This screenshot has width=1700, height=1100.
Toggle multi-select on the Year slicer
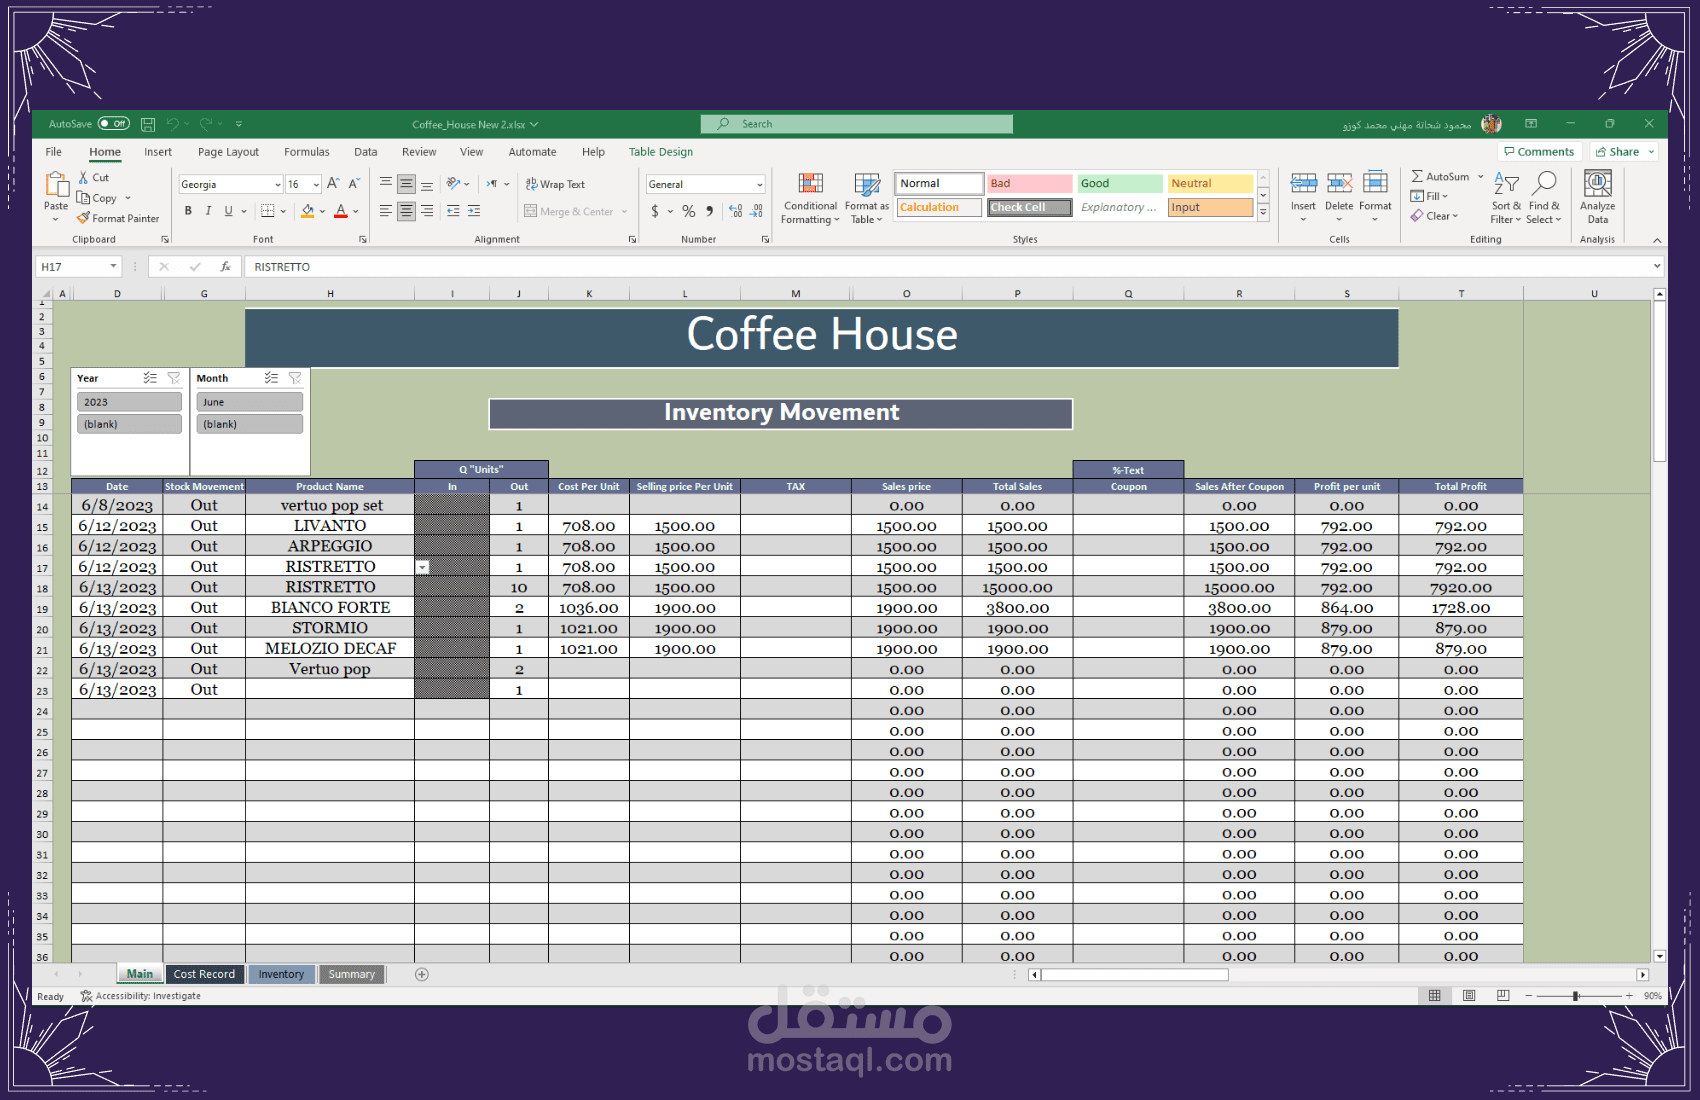[x=150, y=378]
